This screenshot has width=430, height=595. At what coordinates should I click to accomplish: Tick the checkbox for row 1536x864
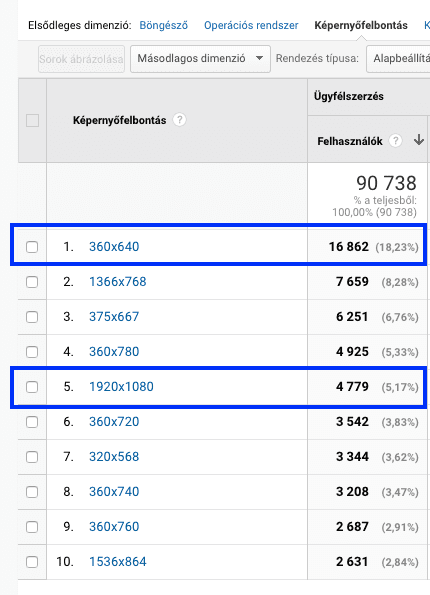point(32,562)
